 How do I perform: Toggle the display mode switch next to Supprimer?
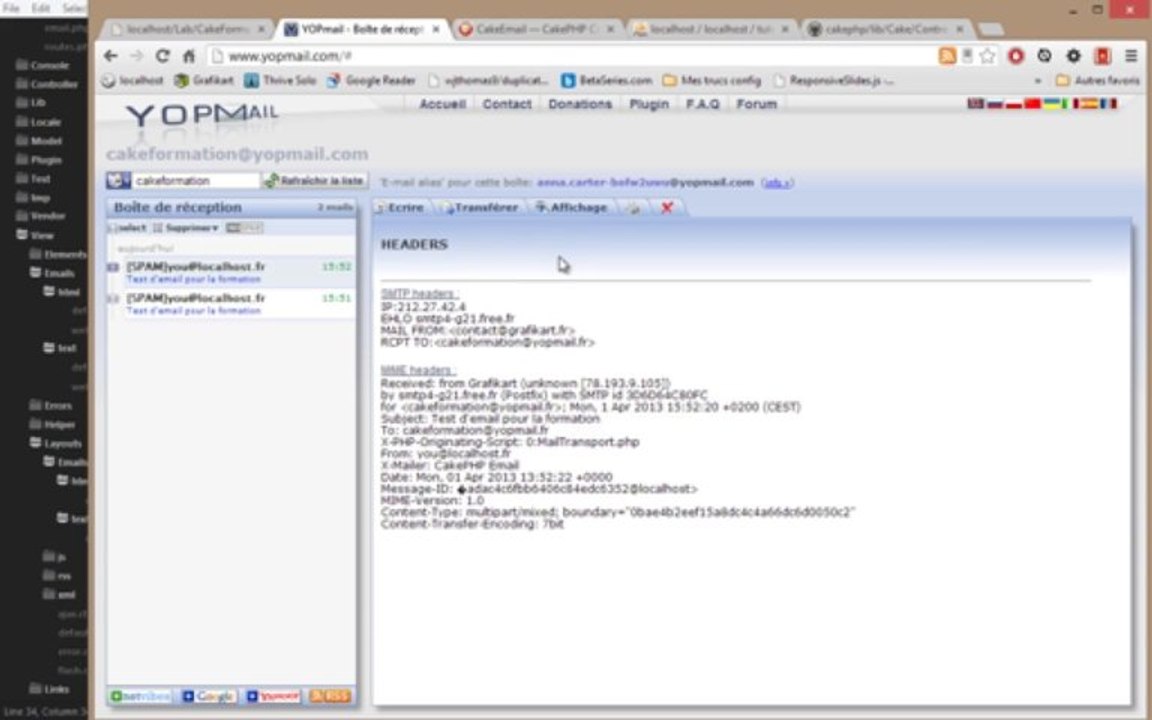tap(244, 228)
